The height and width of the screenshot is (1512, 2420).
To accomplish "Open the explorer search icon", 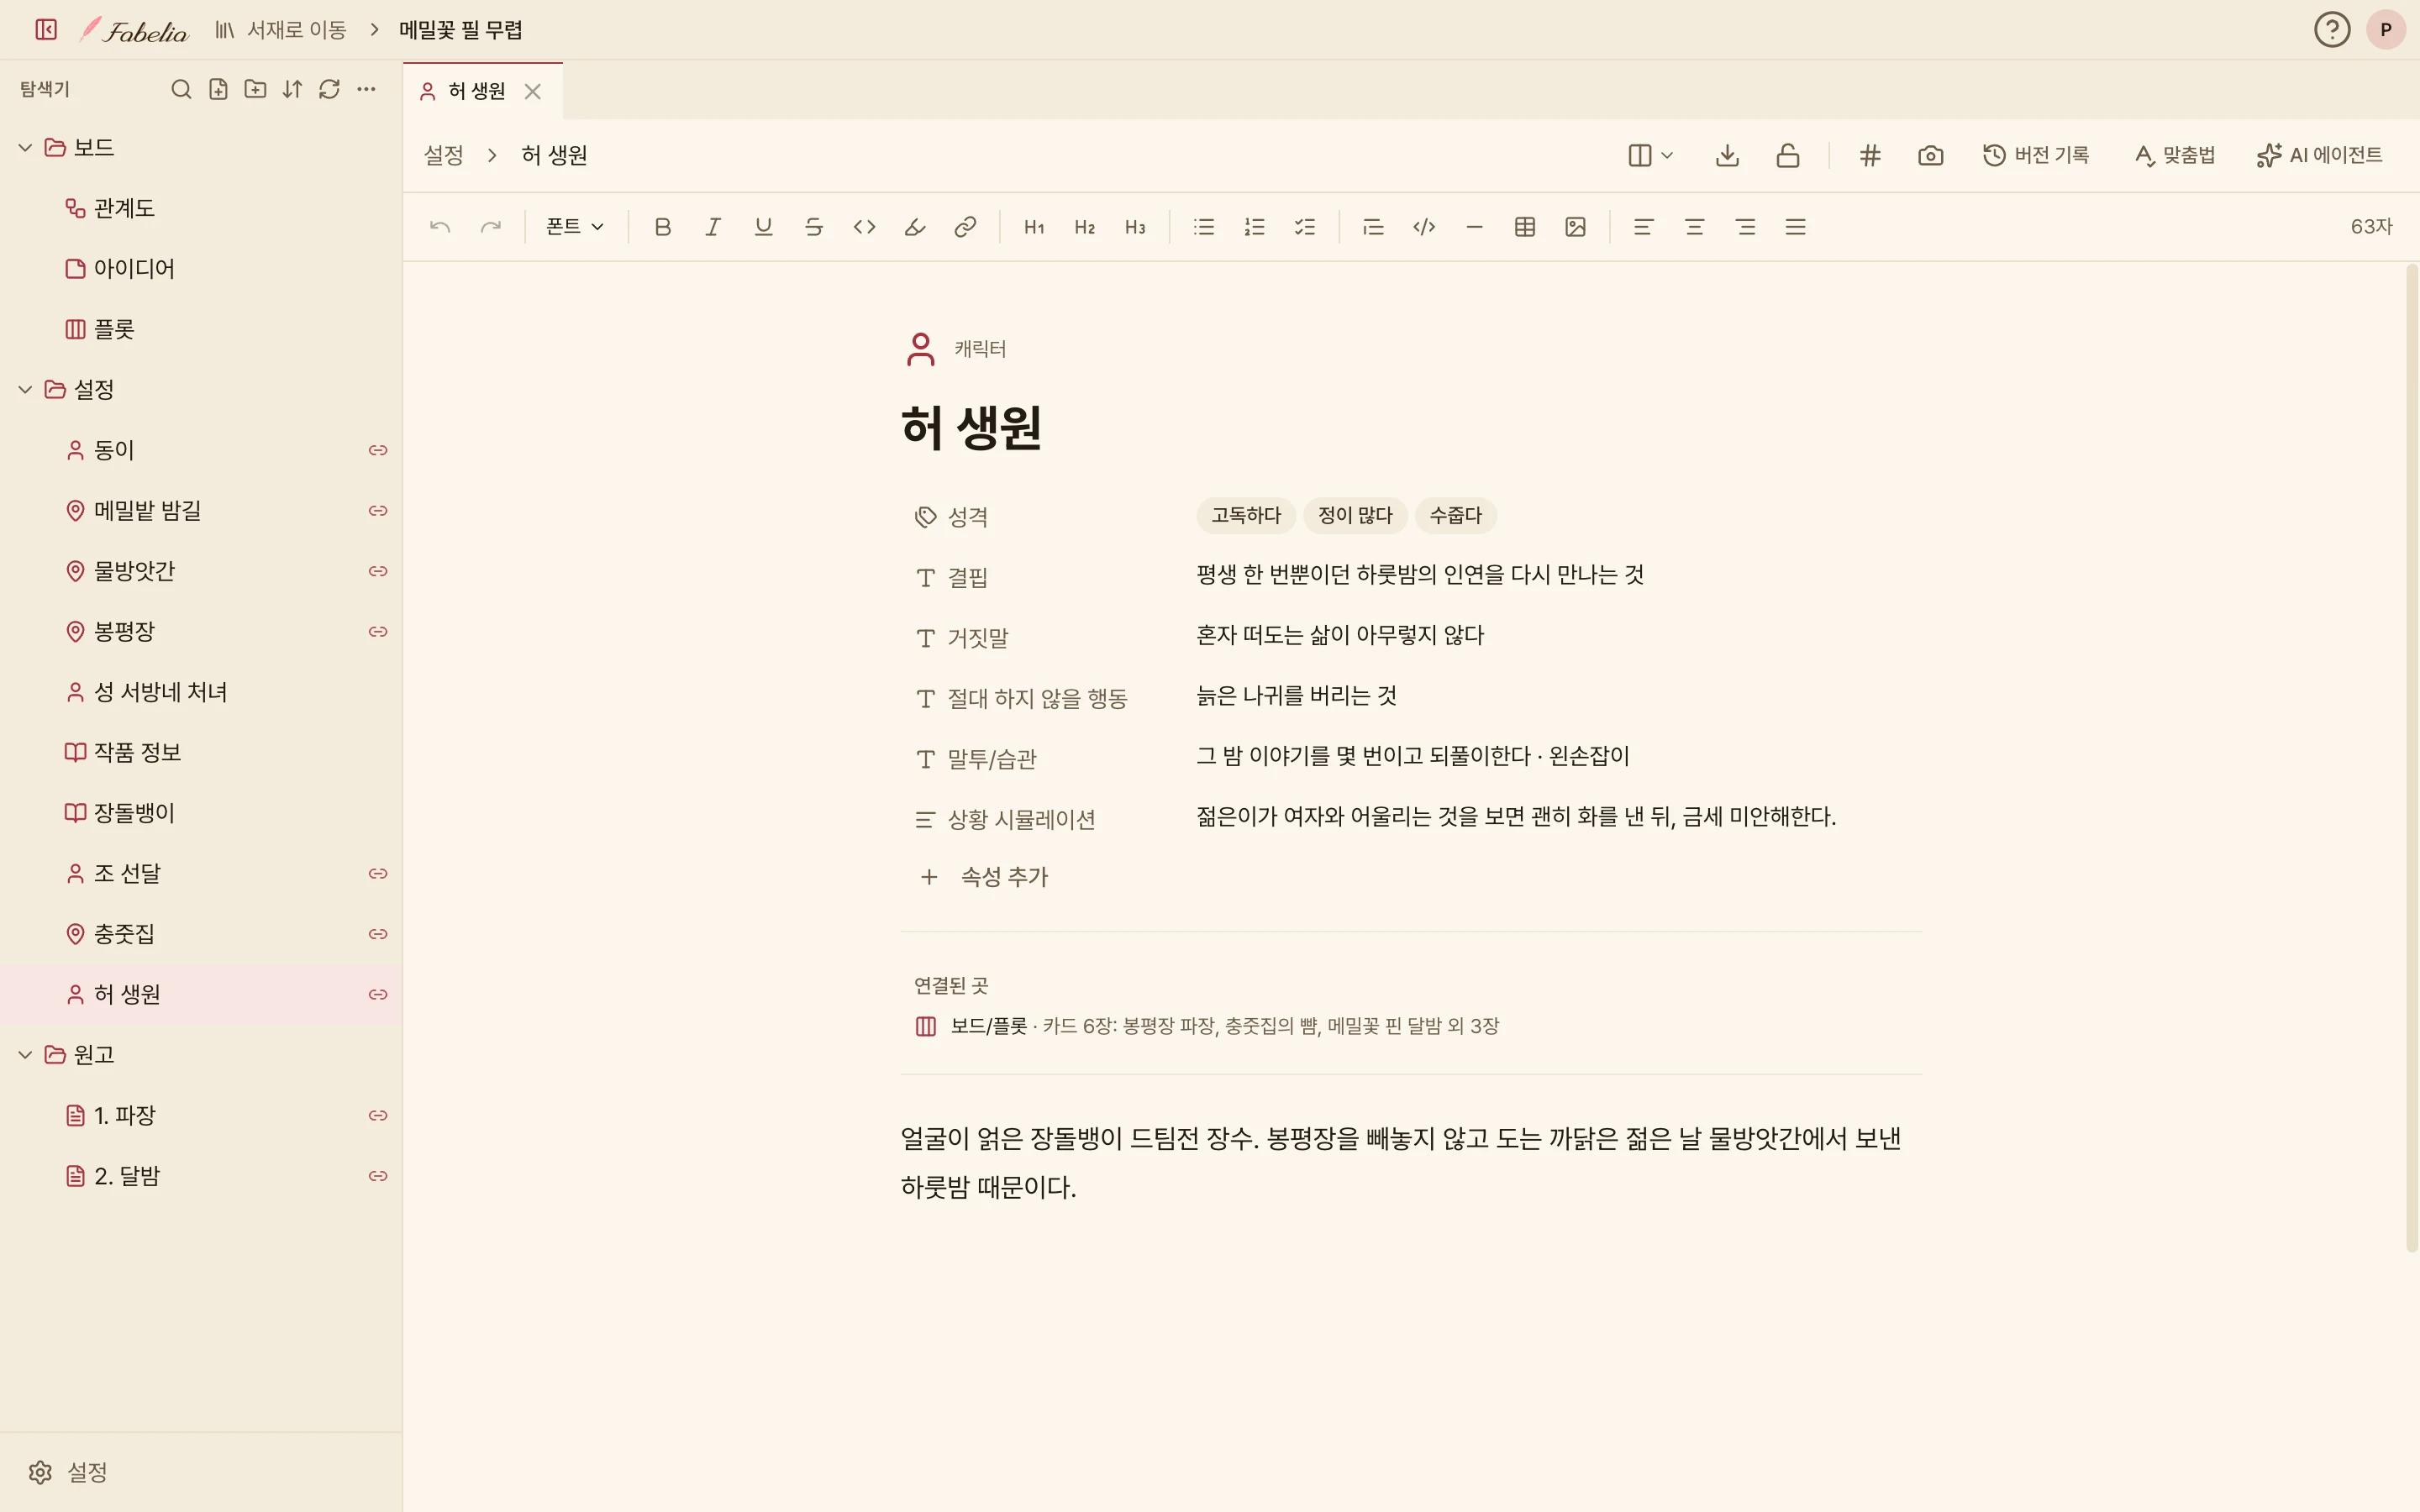I will (x=181, y=89).
